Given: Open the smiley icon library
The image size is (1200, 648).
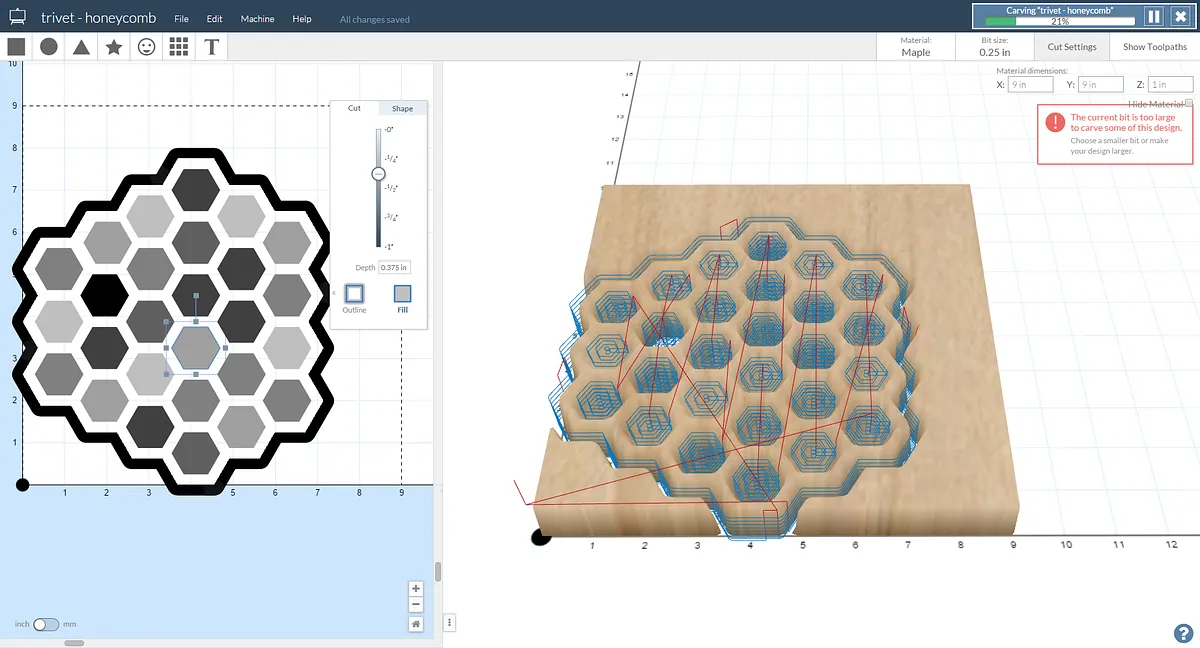Looking at the screenshot, I should (x=147, y=47).
